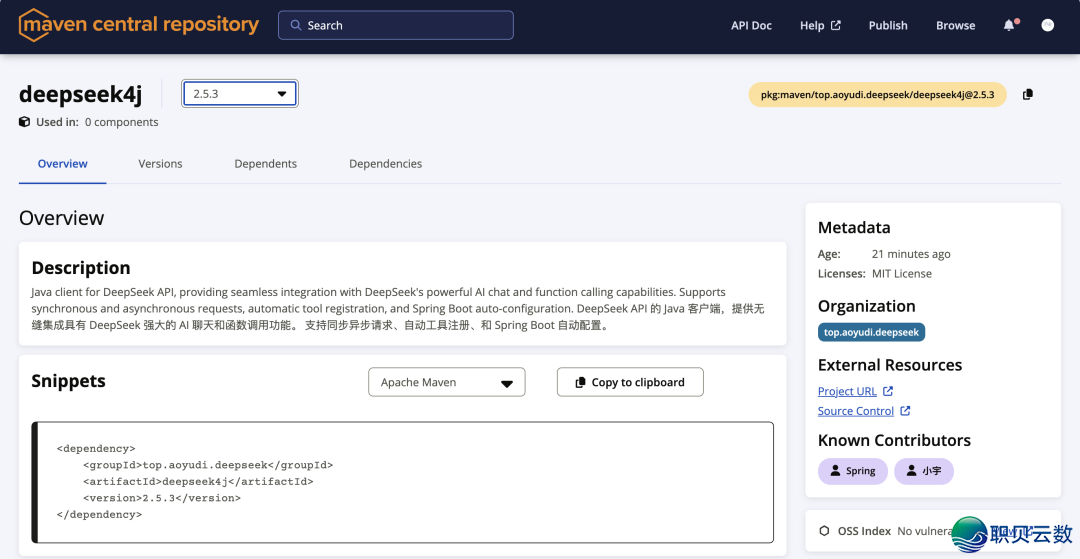Click the search magnifier icon
The height and width of the screenshot is (559, 1080).
(x=295, y=25)
